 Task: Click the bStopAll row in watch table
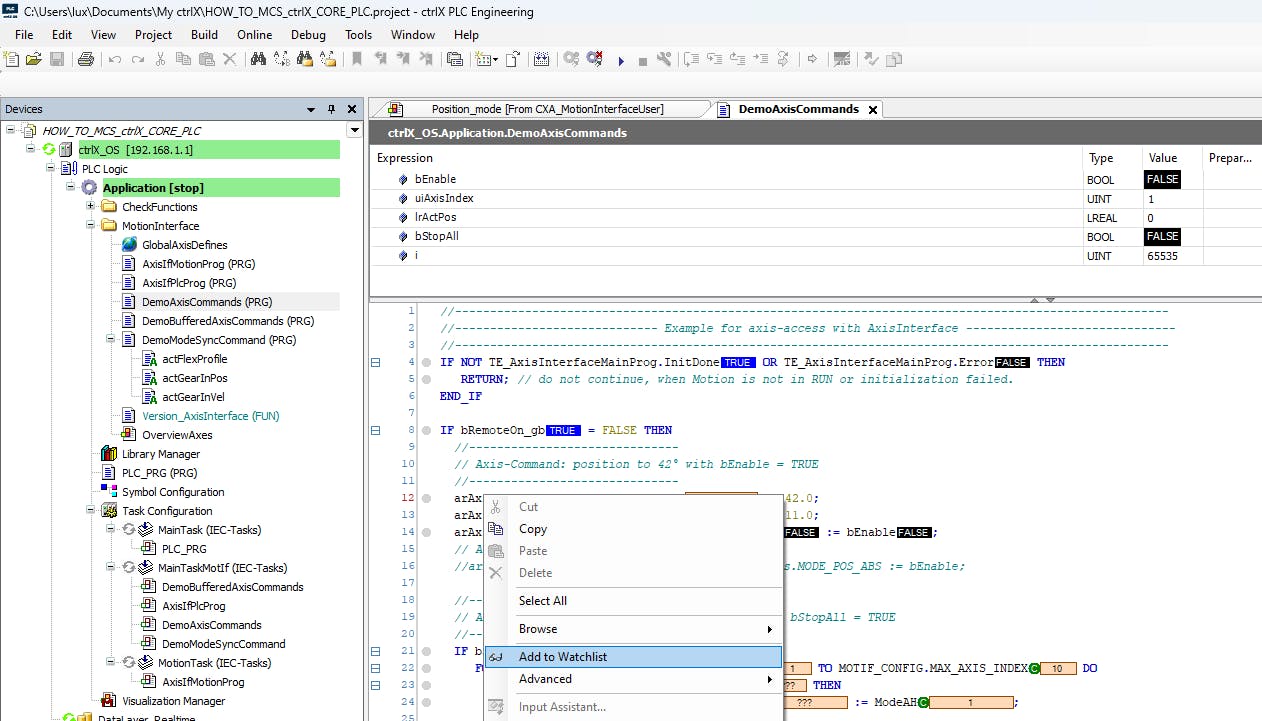(815, 236)
